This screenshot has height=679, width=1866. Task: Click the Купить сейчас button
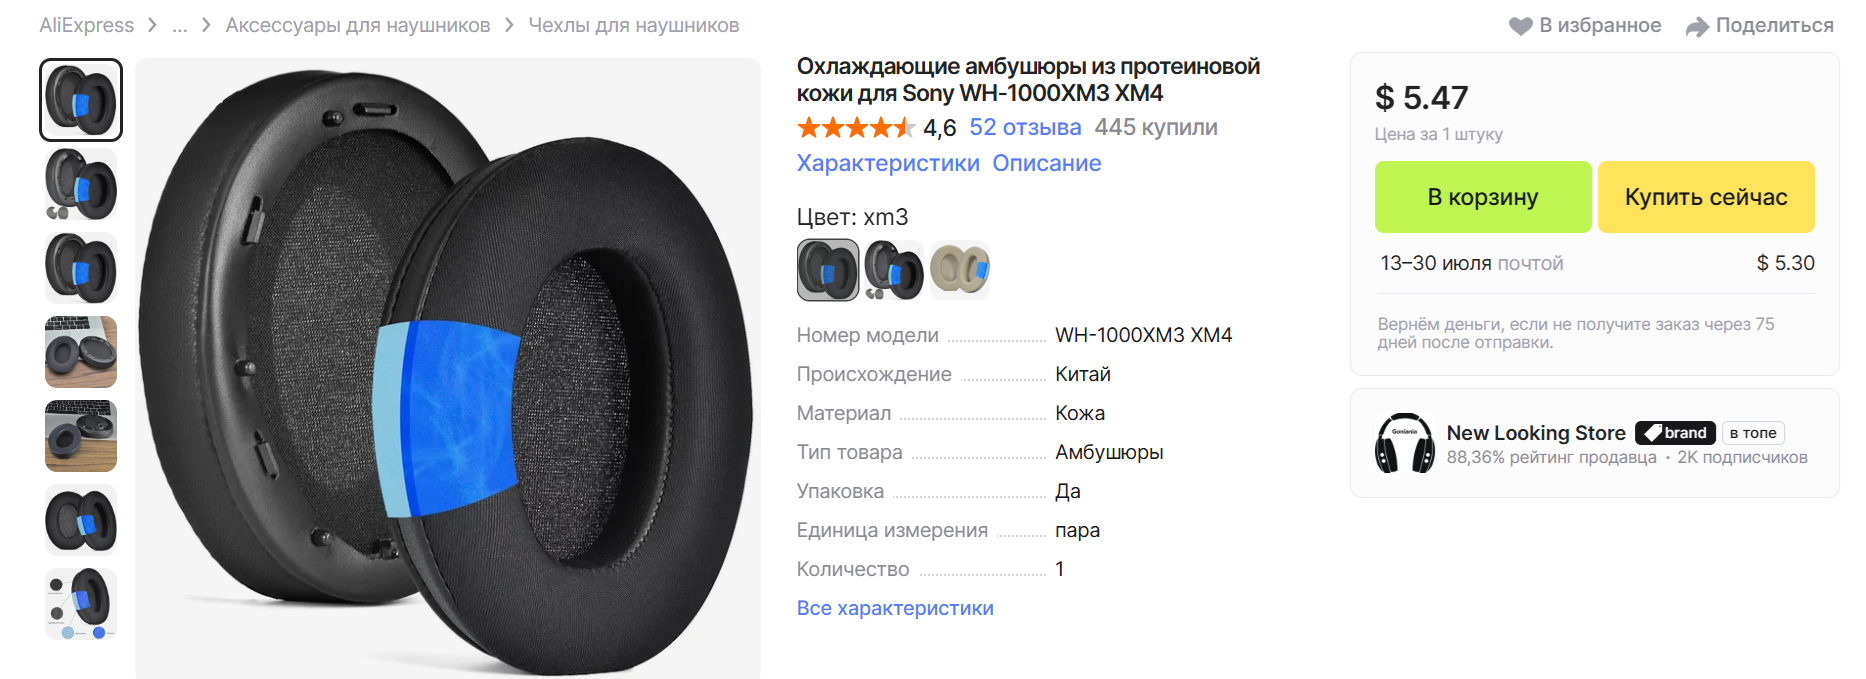(x=1706, y=197)
